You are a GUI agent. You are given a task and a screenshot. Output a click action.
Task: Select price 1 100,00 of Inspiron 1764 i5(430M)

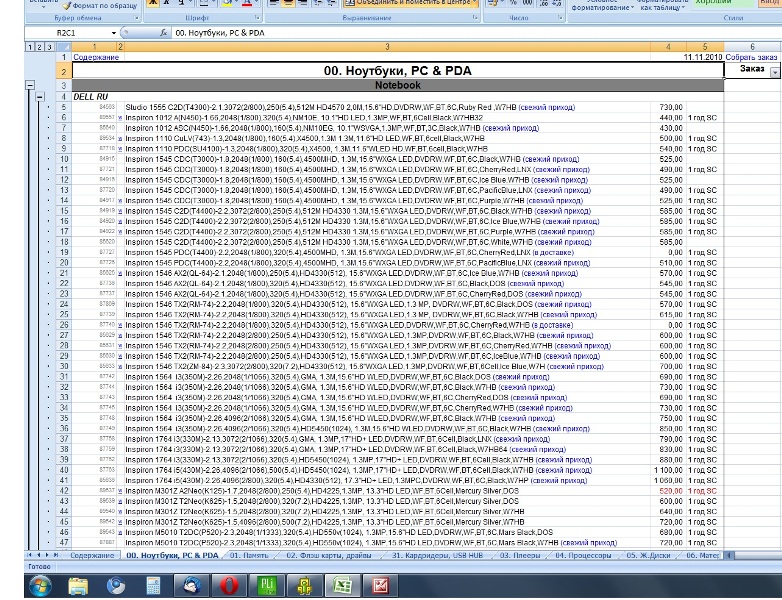668,470
